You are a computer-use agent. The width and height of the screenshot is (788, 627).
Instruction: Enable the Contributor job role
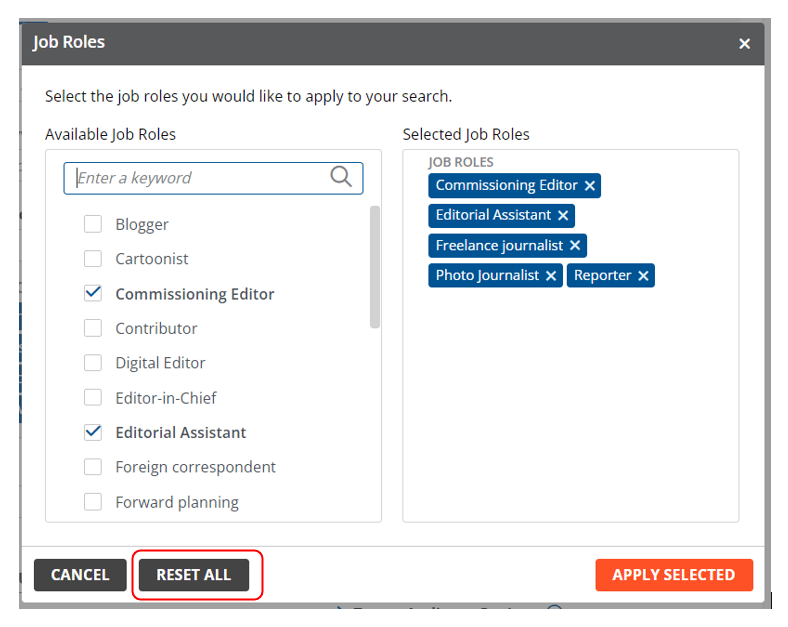pos(93,328)
